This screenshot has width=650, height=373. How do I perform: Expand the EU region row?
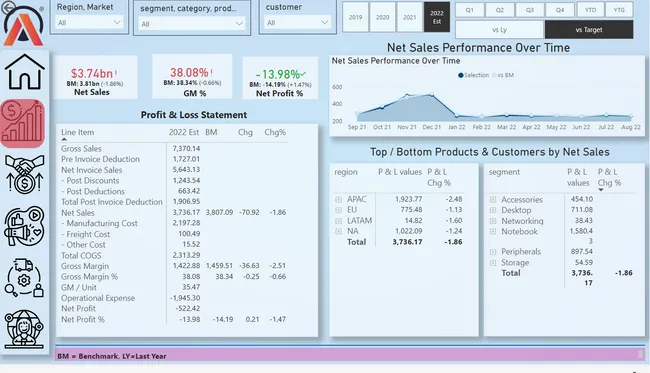coord(339,210)
